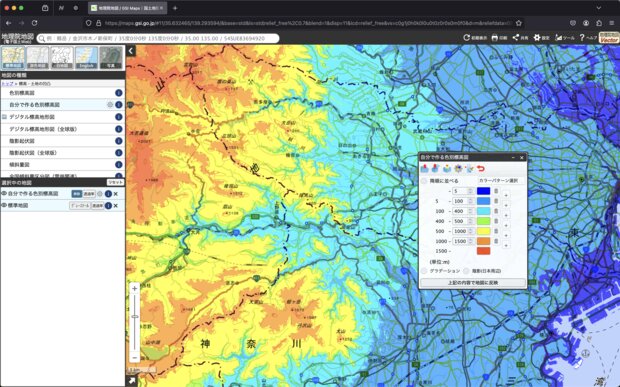
Task: Select the English base map thumbnail
Action: (86, 58)
